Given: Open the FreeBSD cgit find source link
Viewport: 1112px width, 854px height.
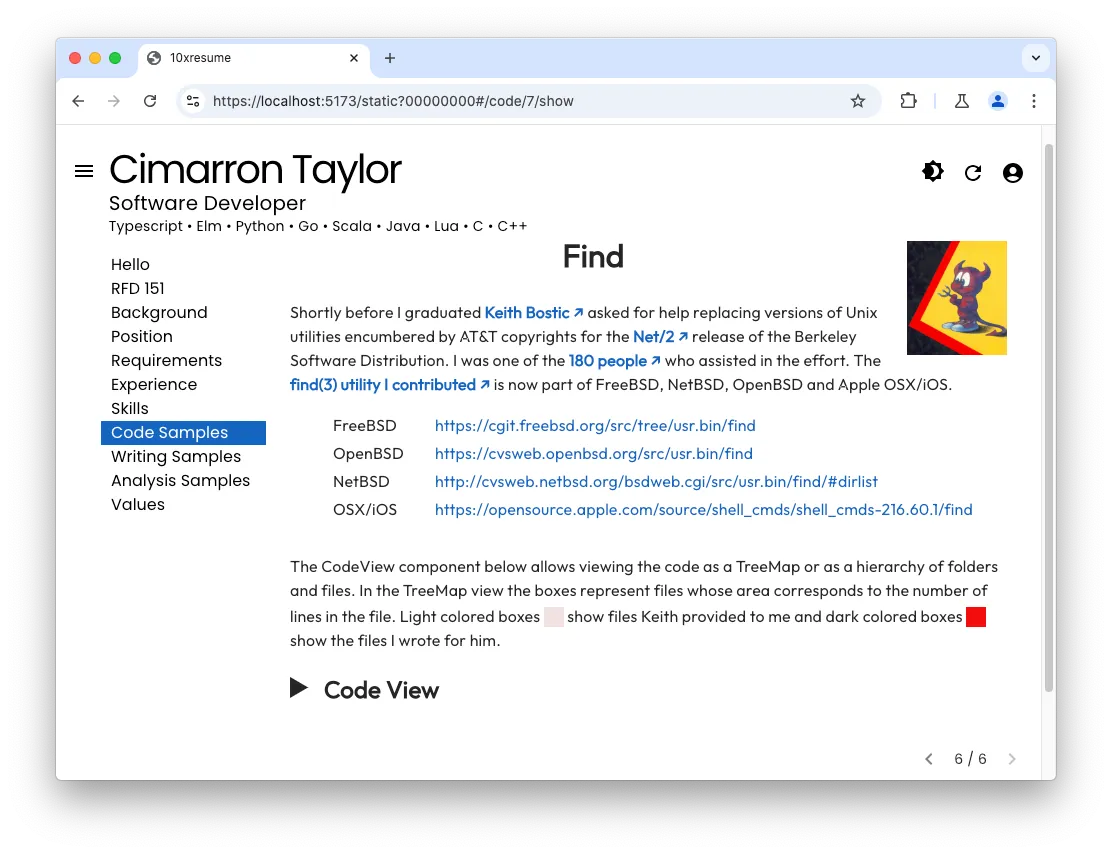Looking at the screenshot, I should point(594,426).
